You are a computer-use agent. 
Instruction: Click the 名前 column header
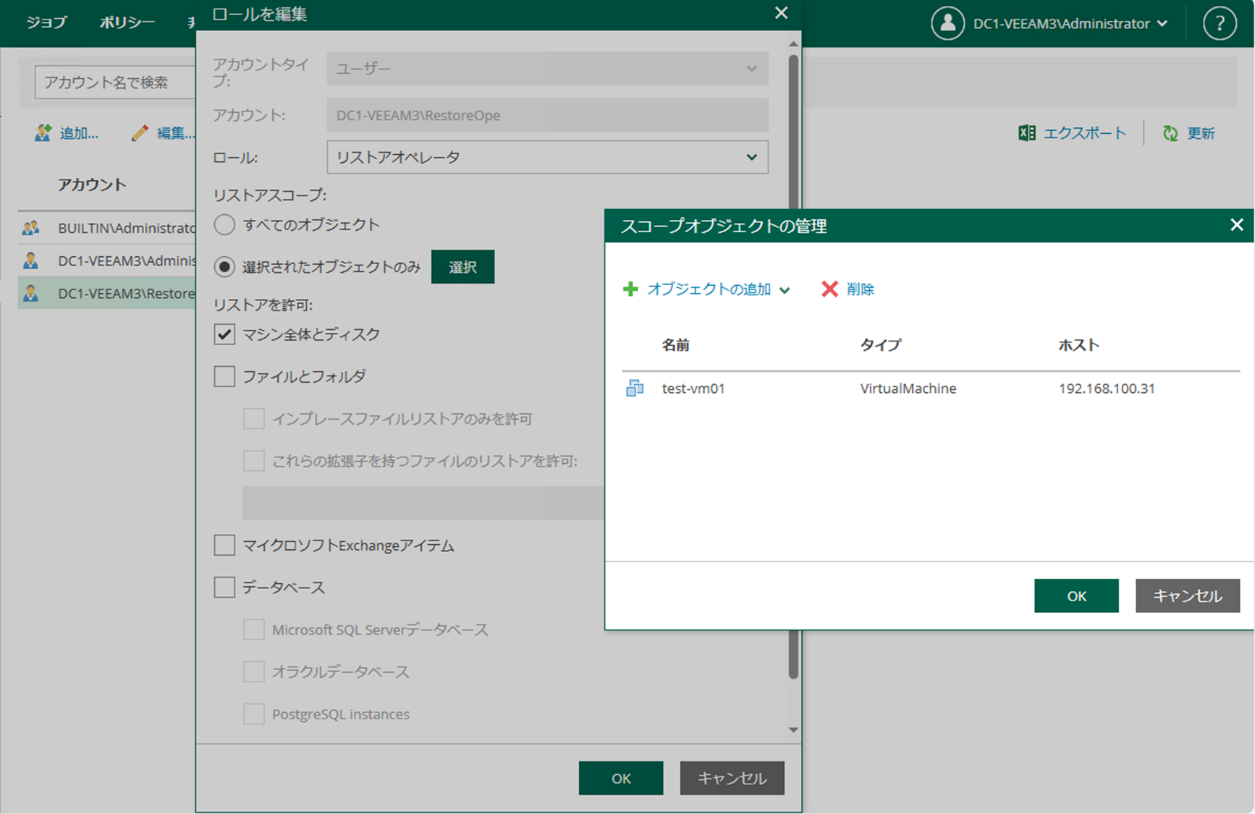click(x=676, y=345)
